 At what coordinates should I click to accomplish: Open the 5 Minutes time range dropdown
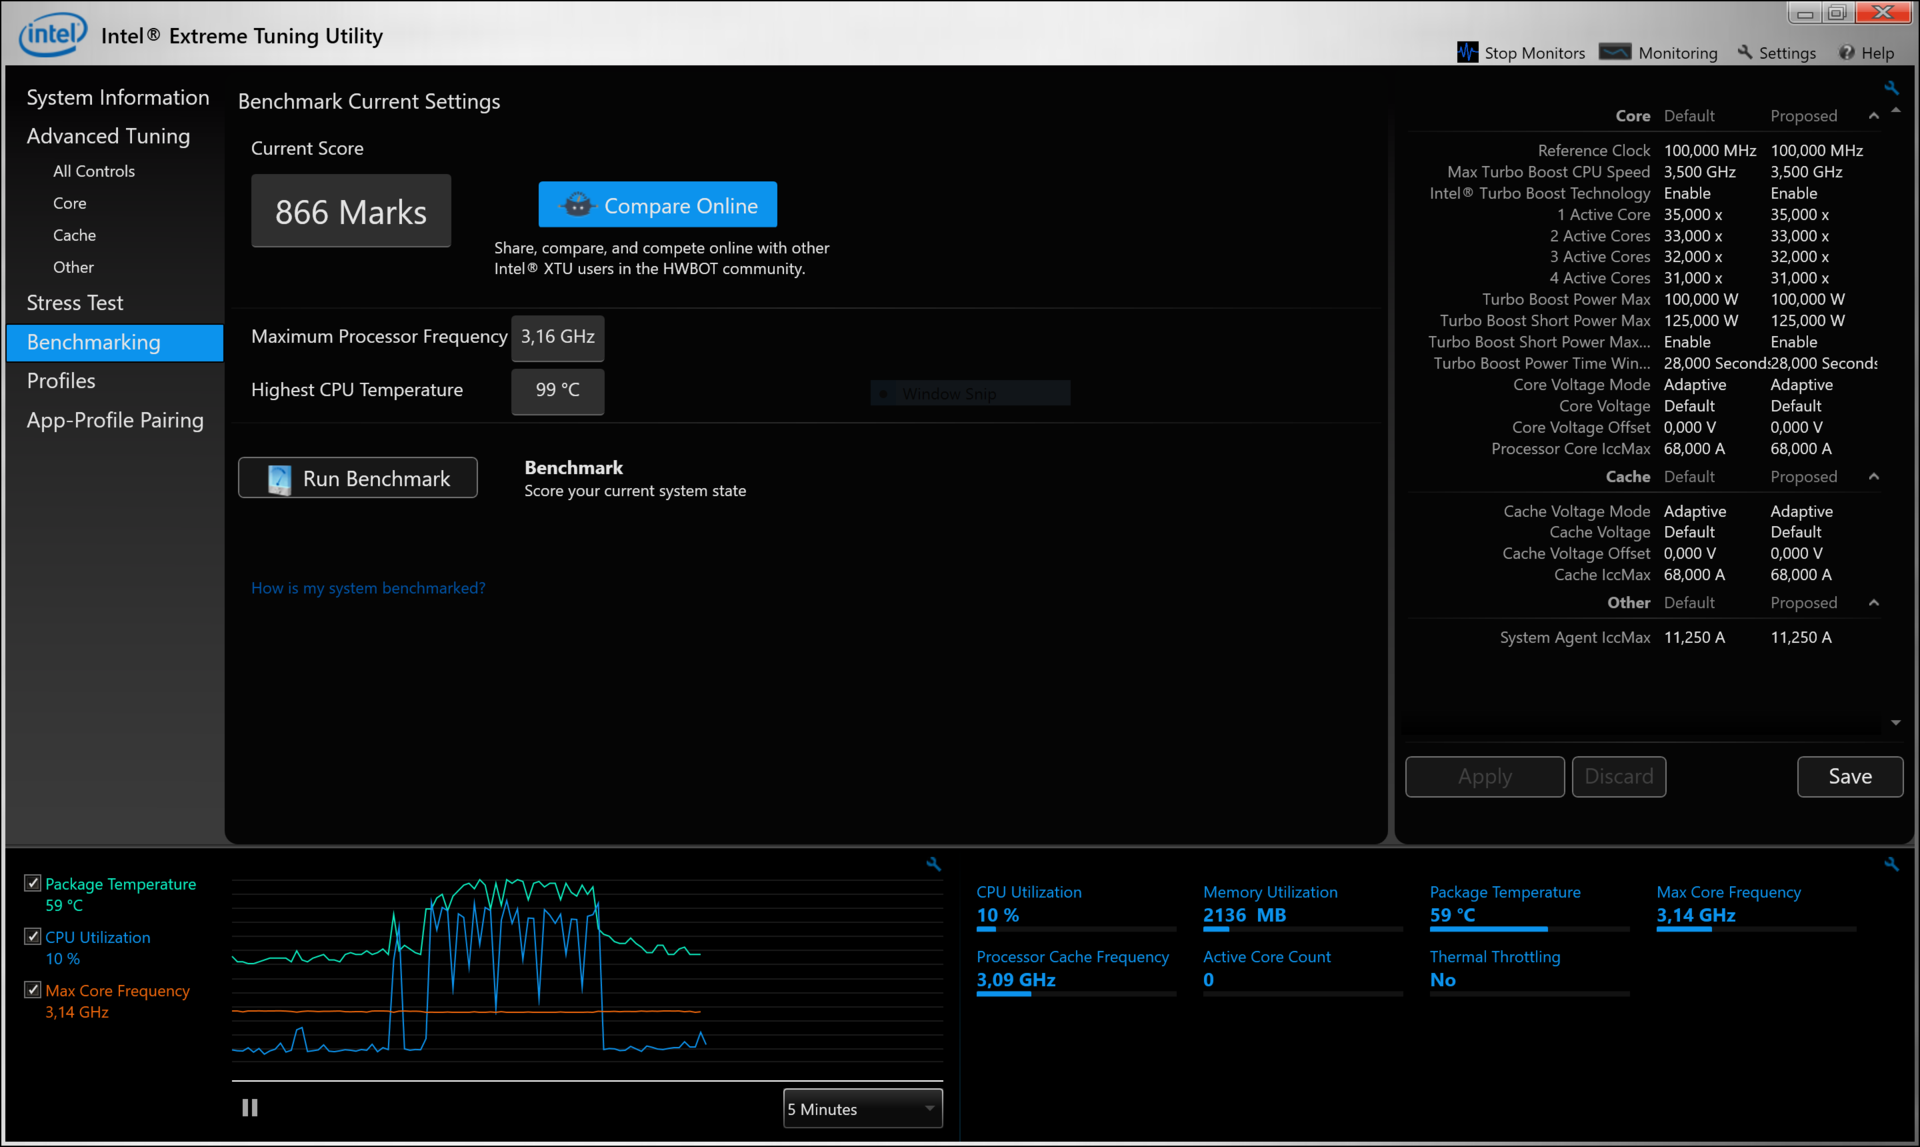[x=862, y=1108]
